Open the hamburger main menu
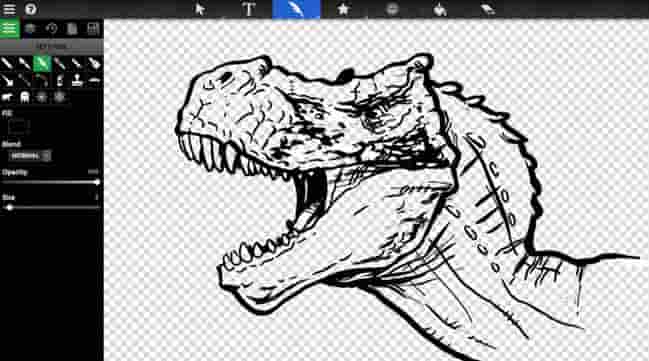 pyautogui.click(x=9, y=9)
